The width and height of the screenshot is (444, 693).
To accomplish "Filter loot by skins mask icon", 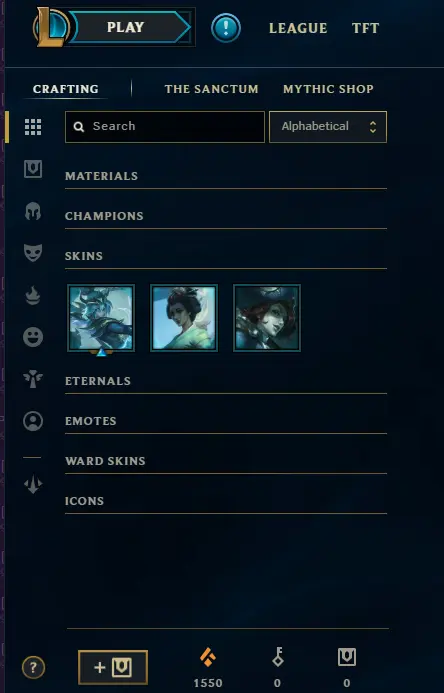I will tap(33, 253).
